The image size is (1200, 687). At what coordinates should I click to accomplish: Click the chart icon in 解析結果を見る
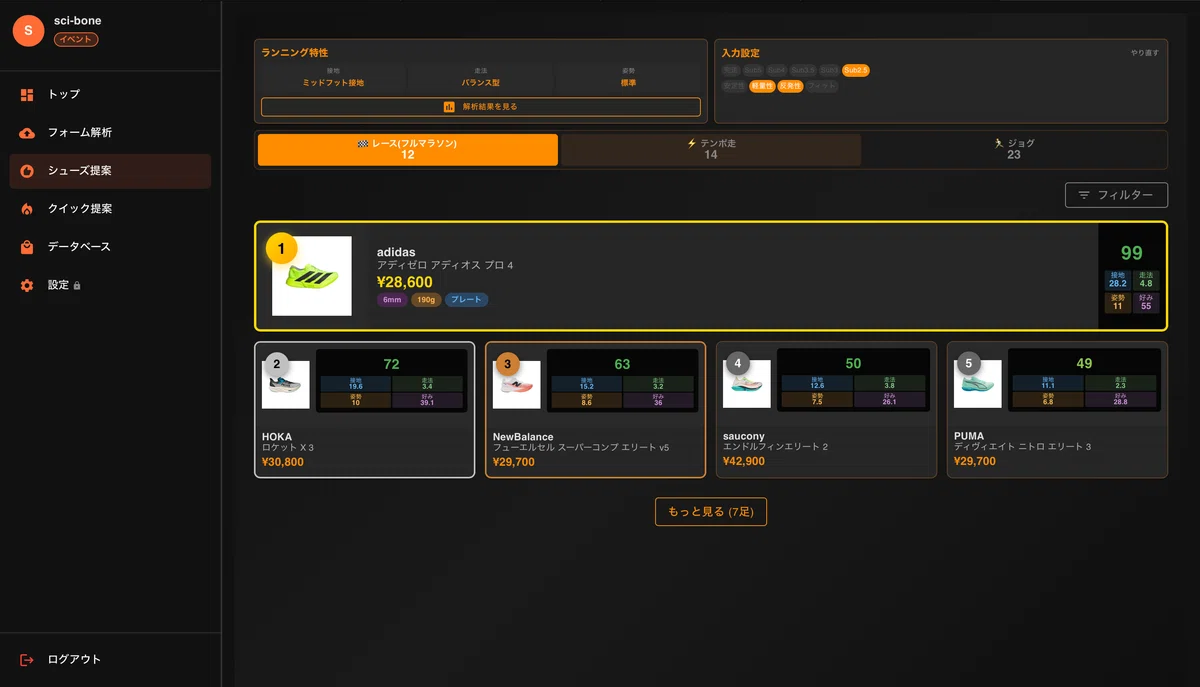tap(450, 106)
